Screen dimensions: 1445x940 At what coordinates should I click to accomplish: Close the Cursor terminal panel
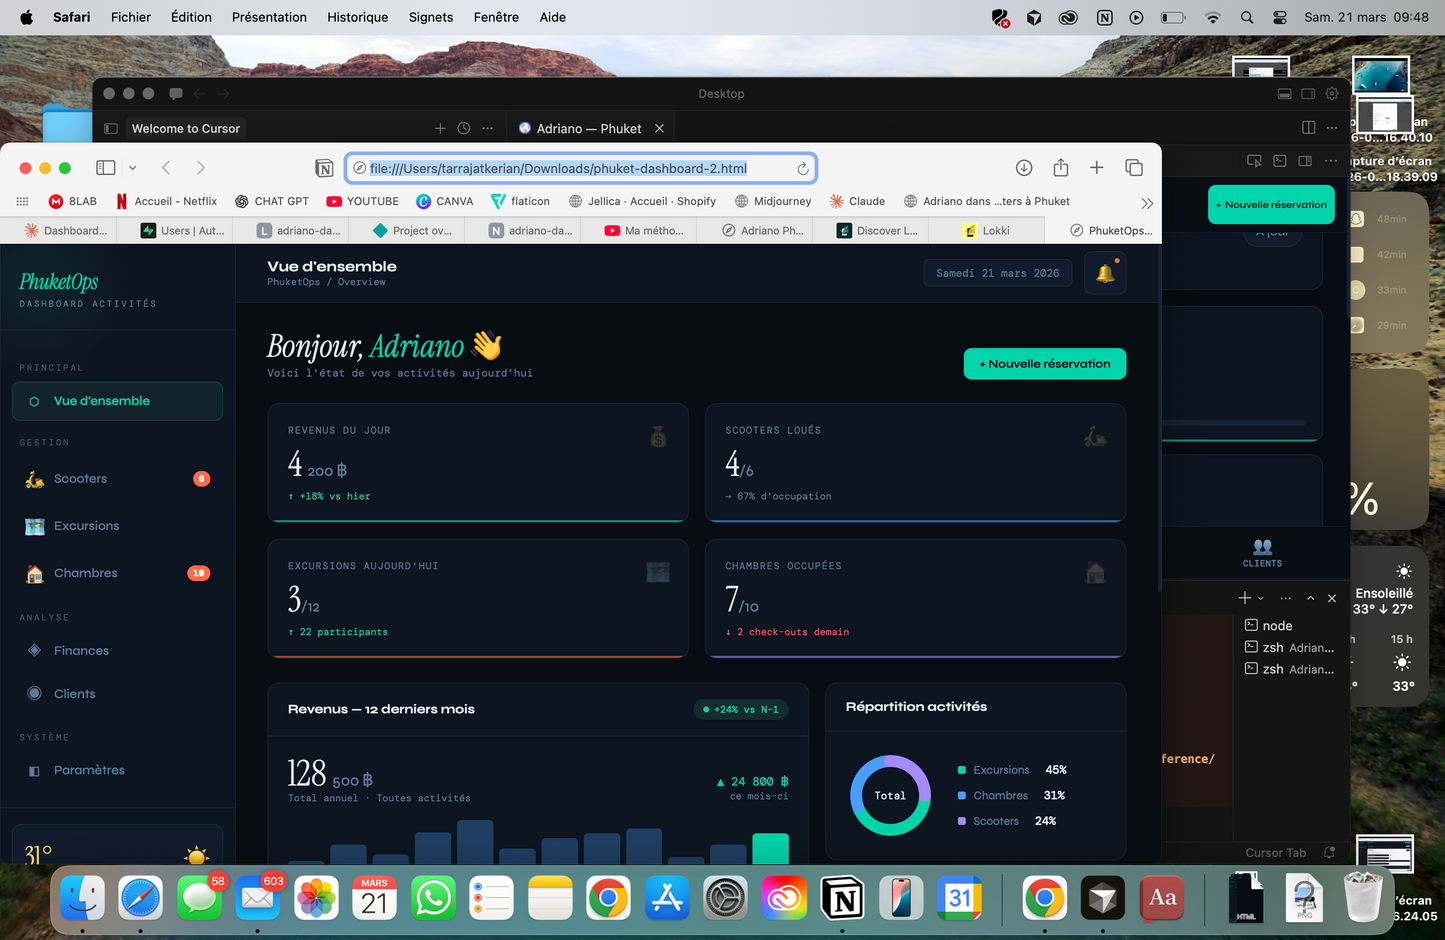[1332, 598]
